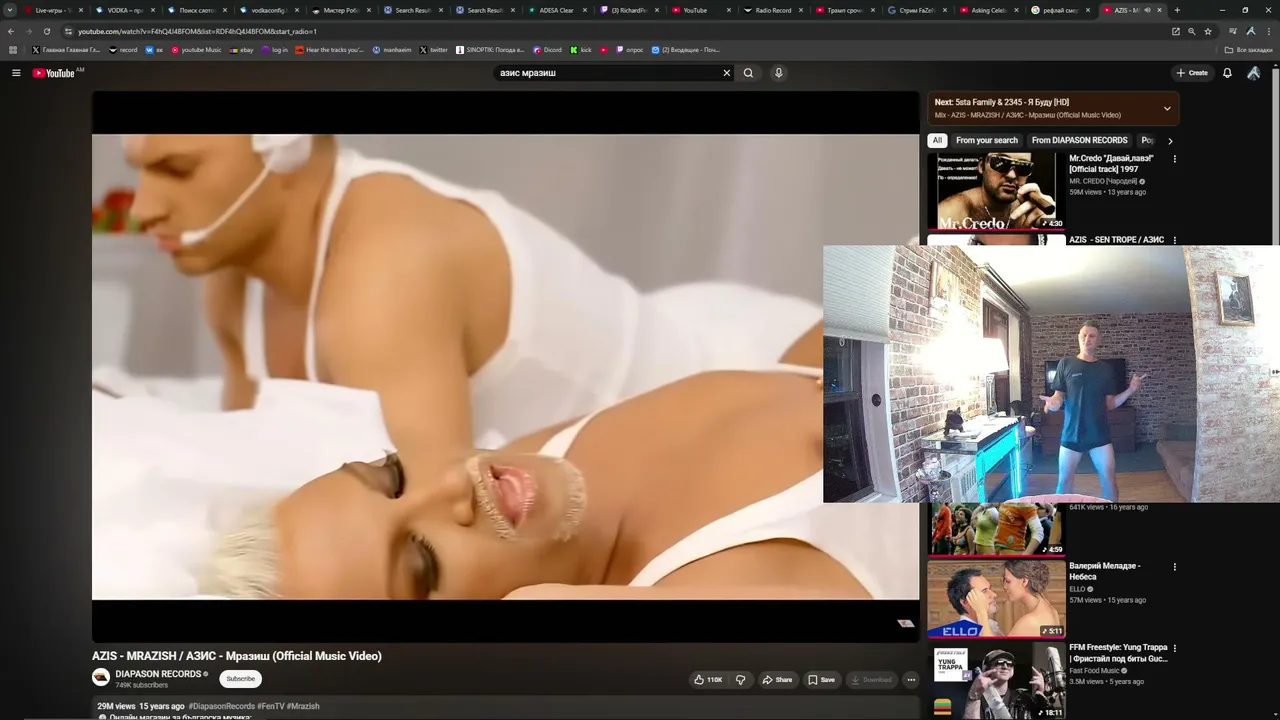This screenshot has height=720, width=1280.
Task: Open the 'youtube Music' bookmark
Action: (x=196, y=50)
